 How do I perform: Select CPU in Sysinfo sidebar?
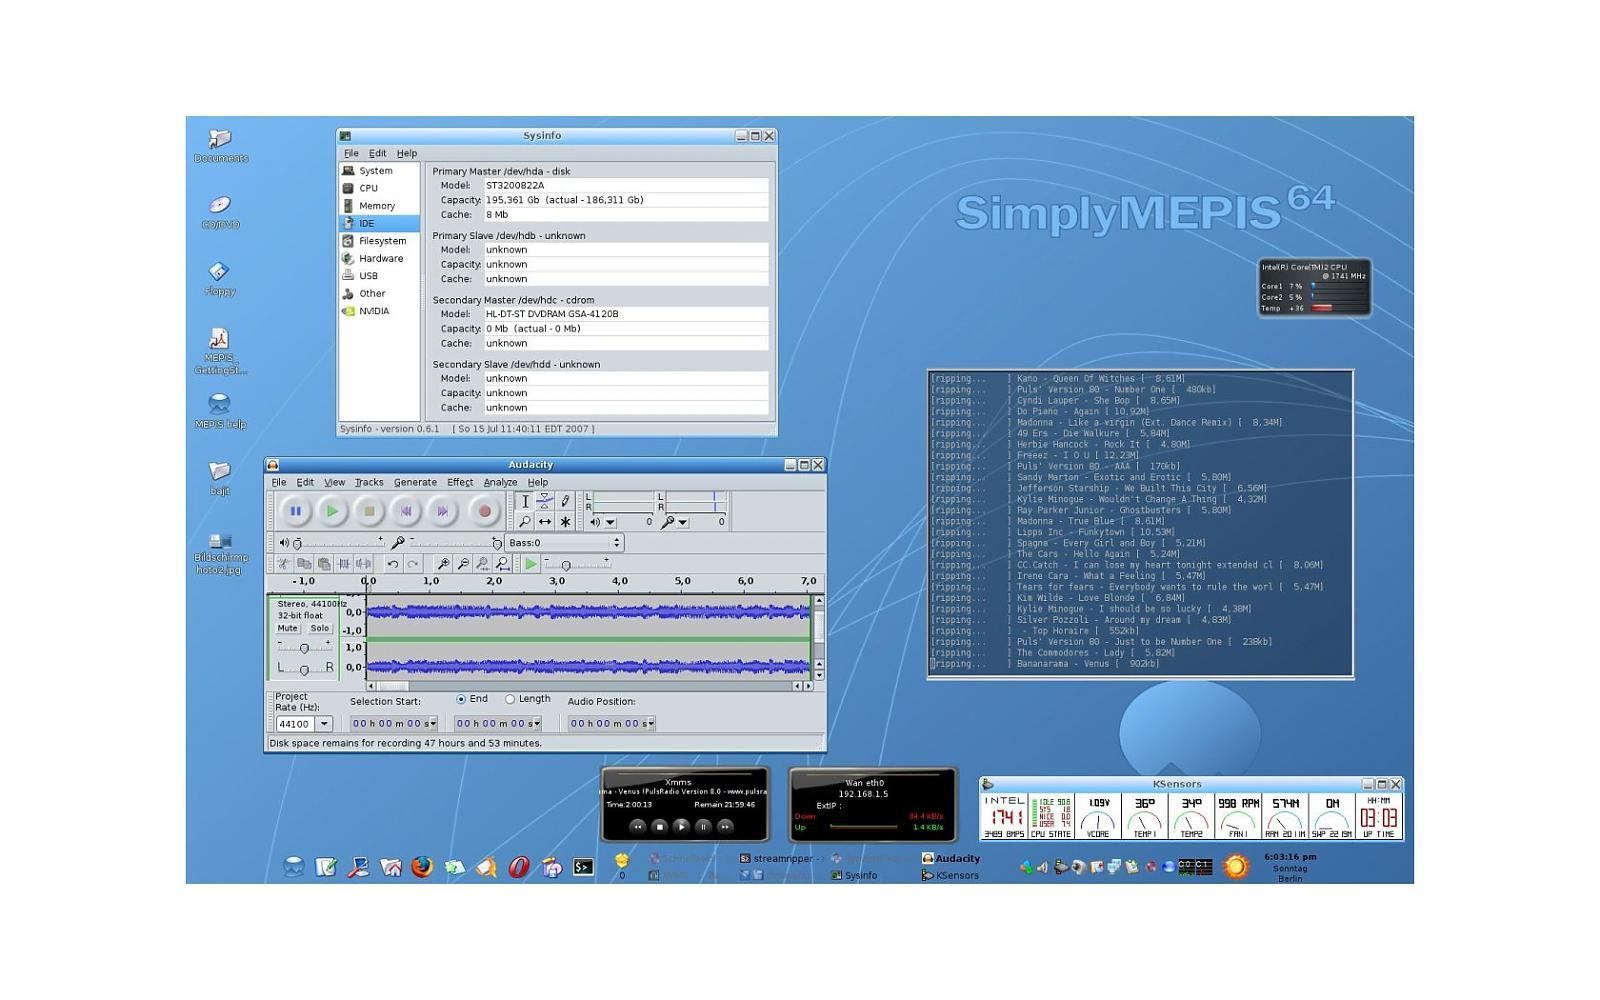379,188
